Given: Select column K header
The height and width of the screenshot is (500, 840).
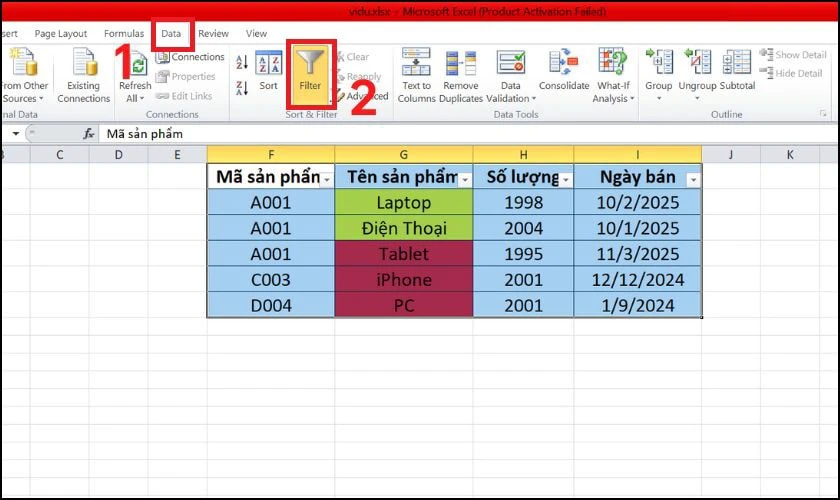Looking at the screenshot, I should [x=790, y=155].
